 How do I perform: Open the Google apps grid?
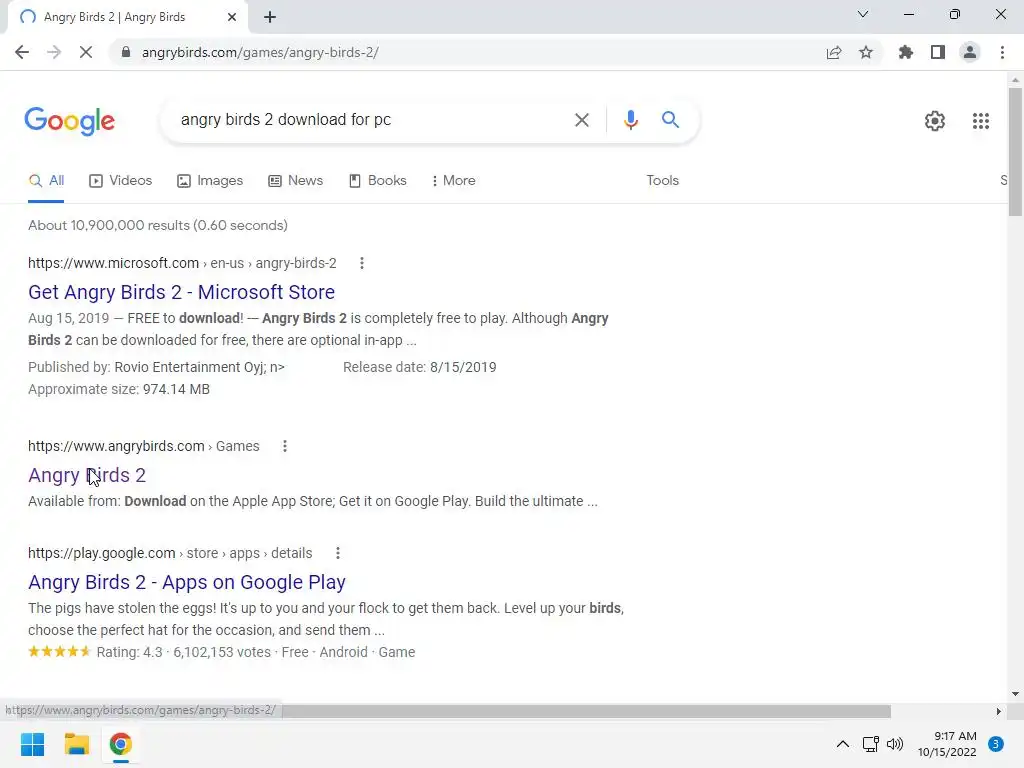pyautogui.click(x=980, y=121)
